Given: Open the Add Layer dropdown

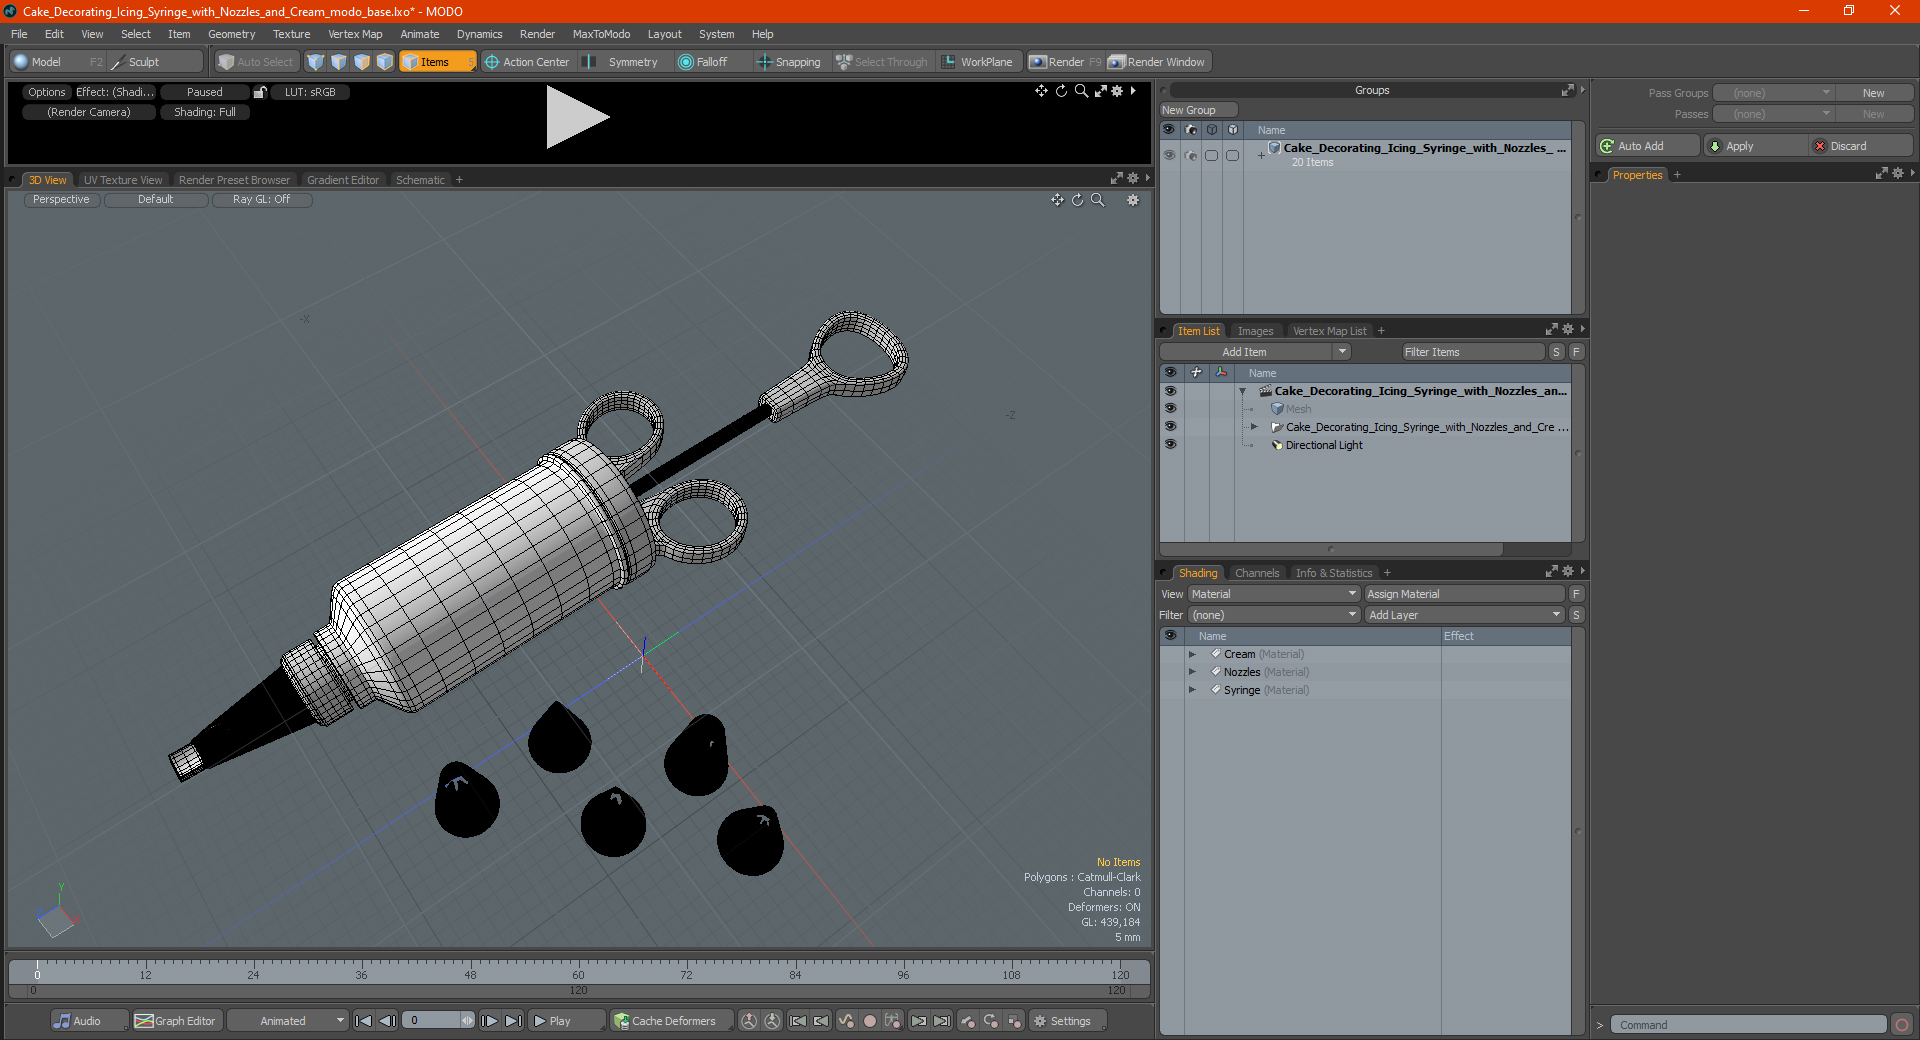Looking at the screenshot, I should pos(1464,615).
